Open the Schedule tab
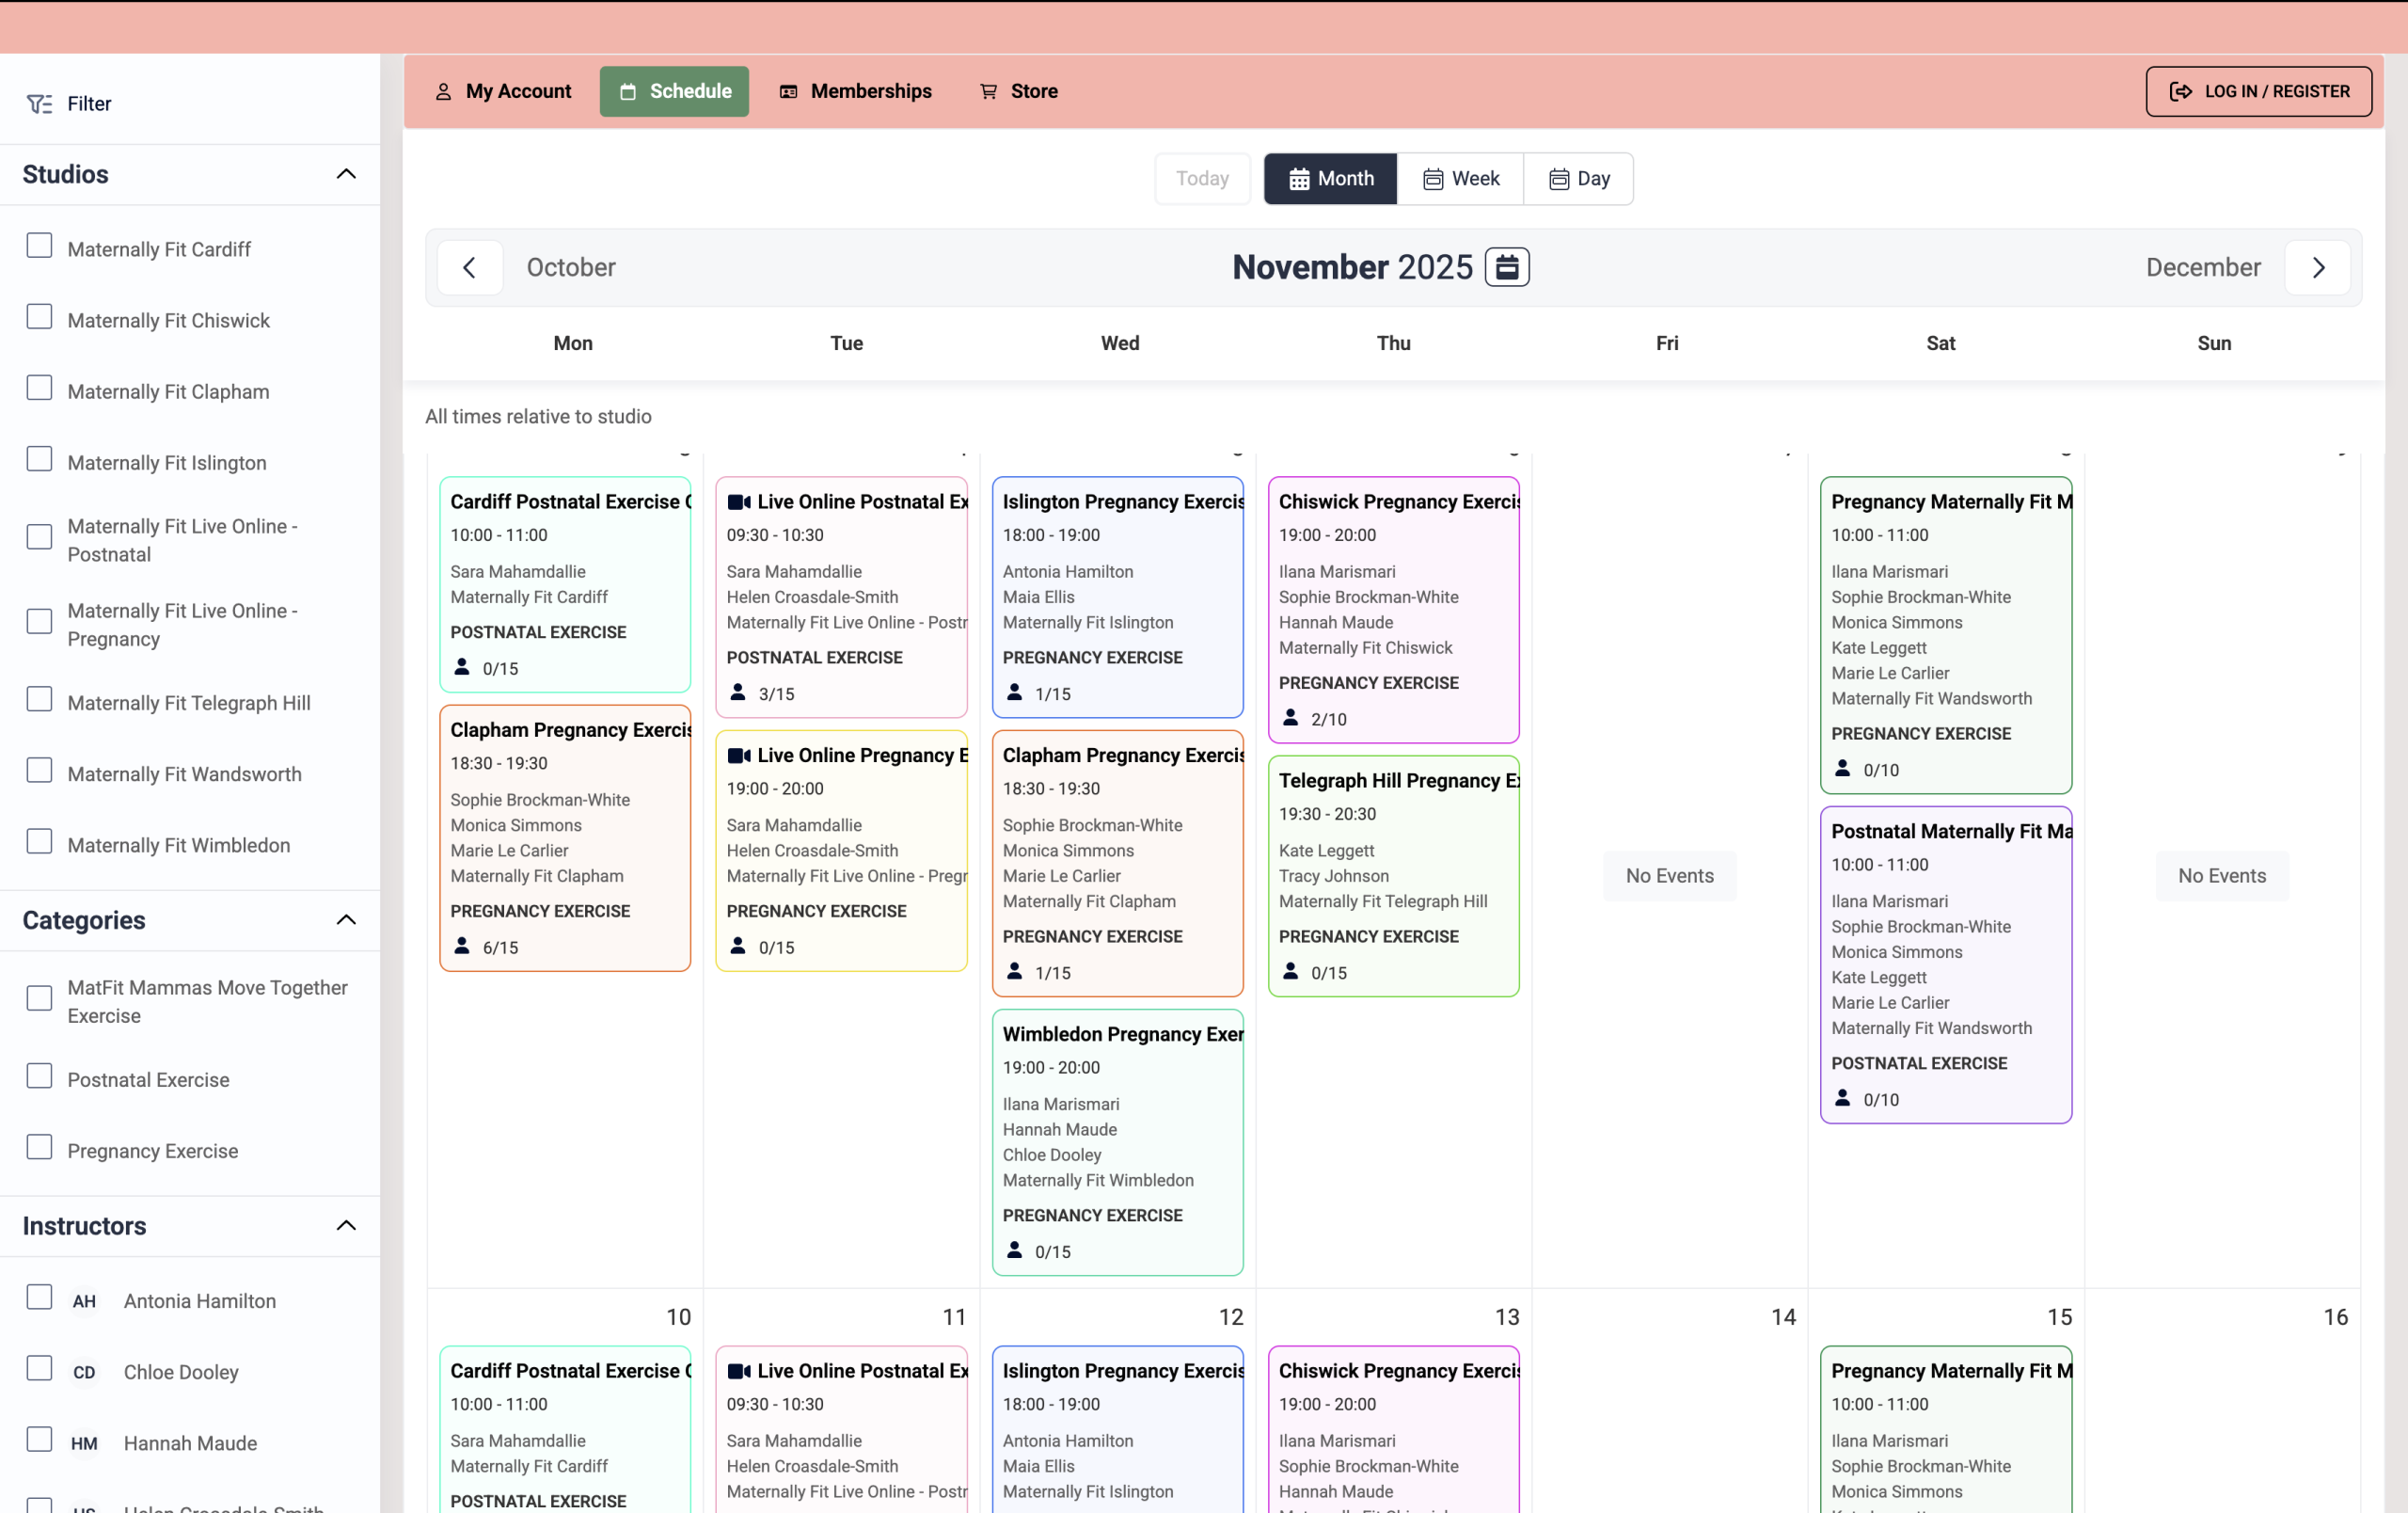This screenshot has width=2408, height=1513. pyautogui.click(x=674, y=92)
